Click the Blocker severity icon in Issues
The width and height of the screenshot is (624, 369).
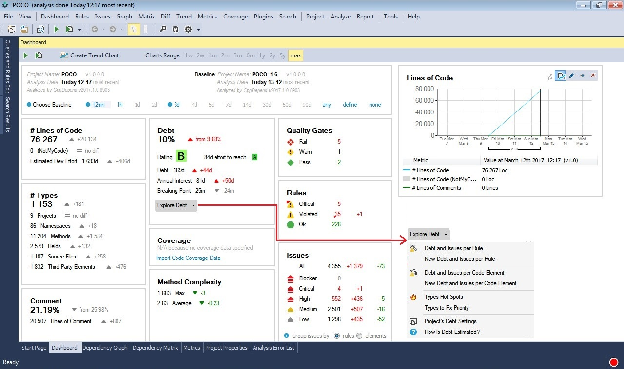(x=291, y=278)
